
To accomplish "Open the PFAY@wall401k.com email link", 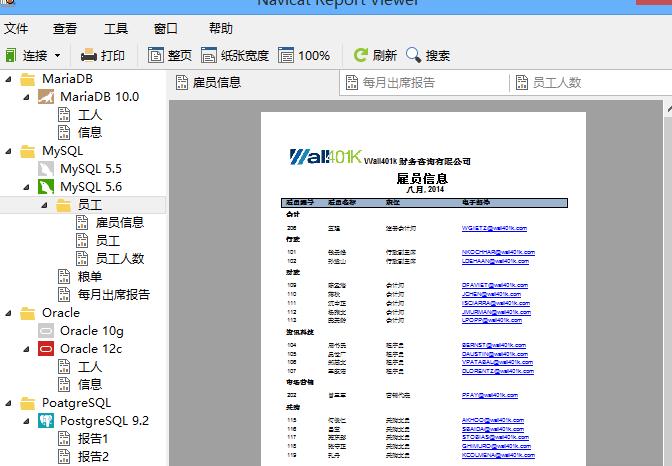I will pyautogui.click(x=490, y=396).
